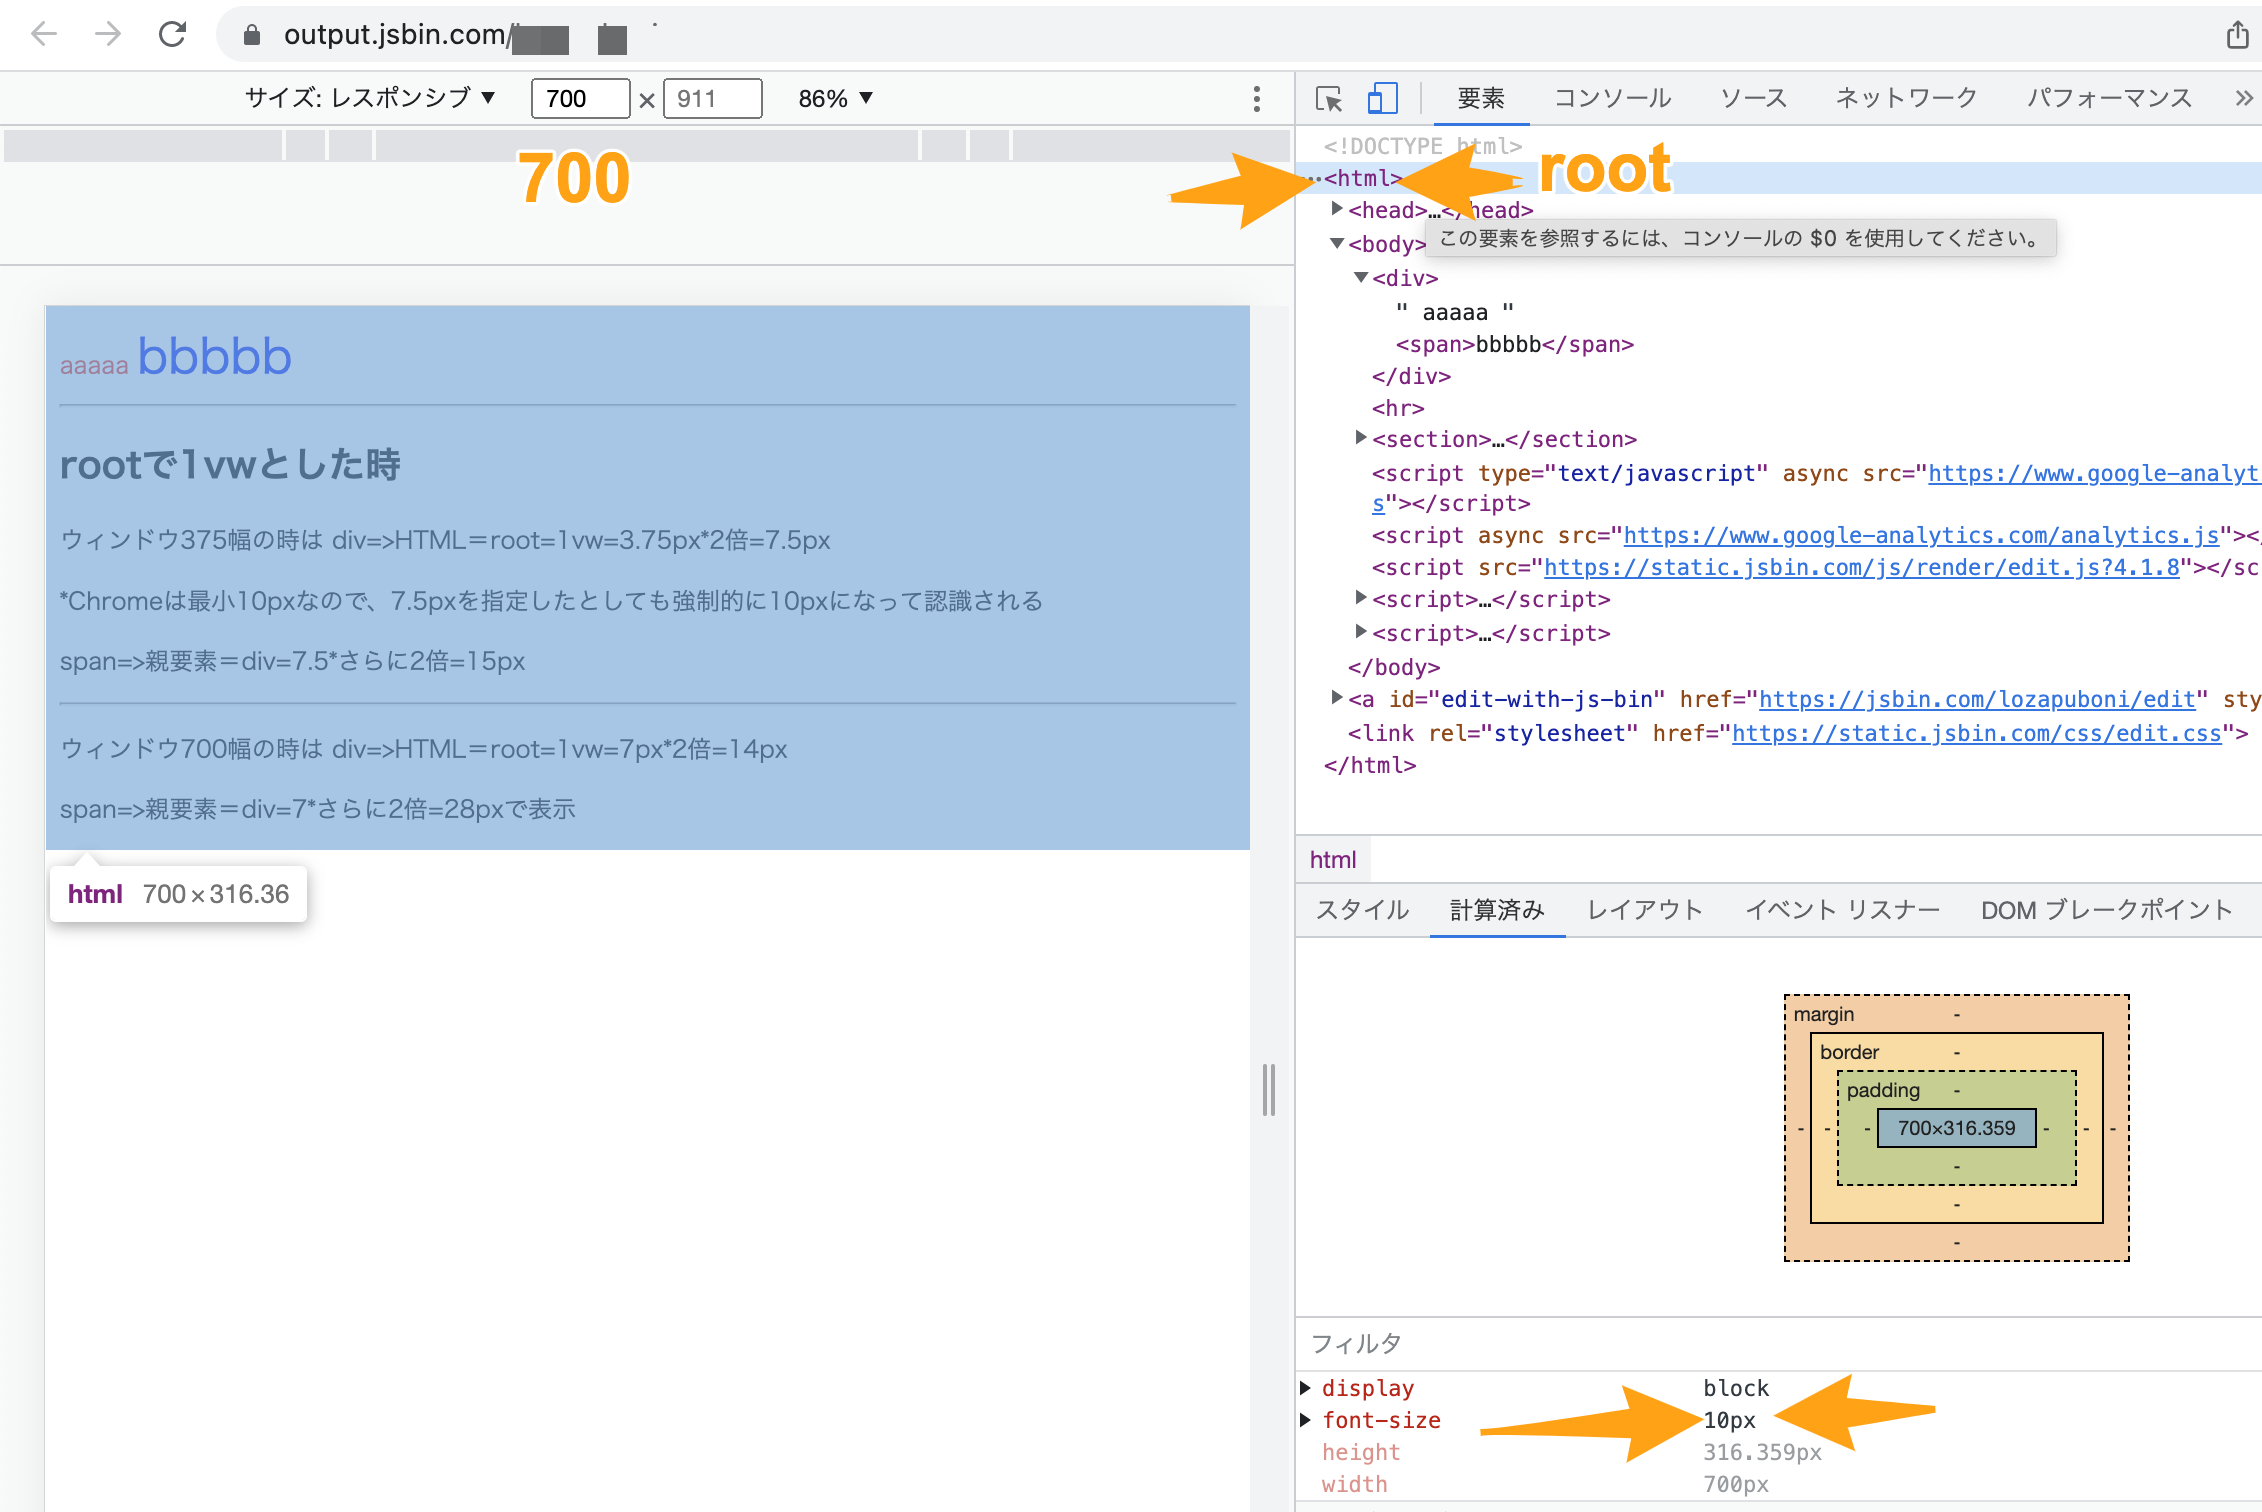Click the height input showing 911

(712, 98)
